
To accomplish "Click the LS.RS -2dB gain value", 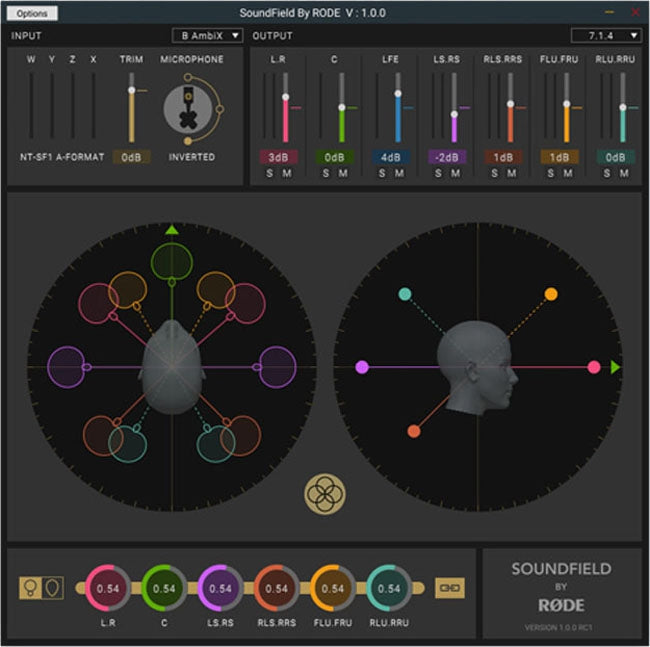I will click(x=446, y=157).
